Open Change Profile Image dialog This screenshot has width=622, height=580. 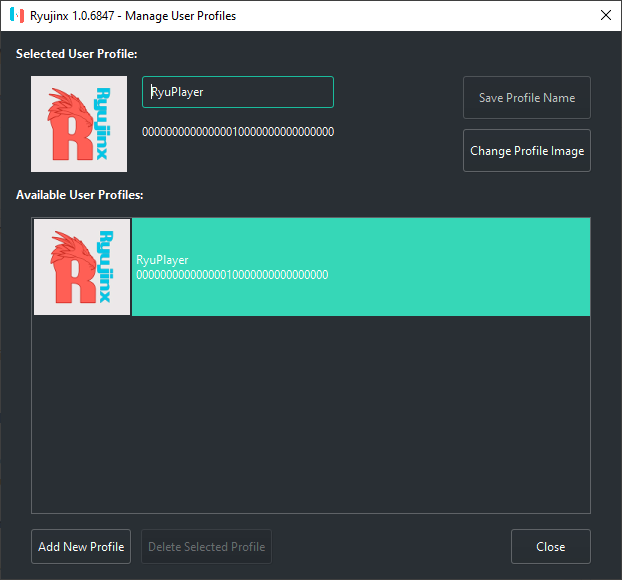(x=526, y=151)
